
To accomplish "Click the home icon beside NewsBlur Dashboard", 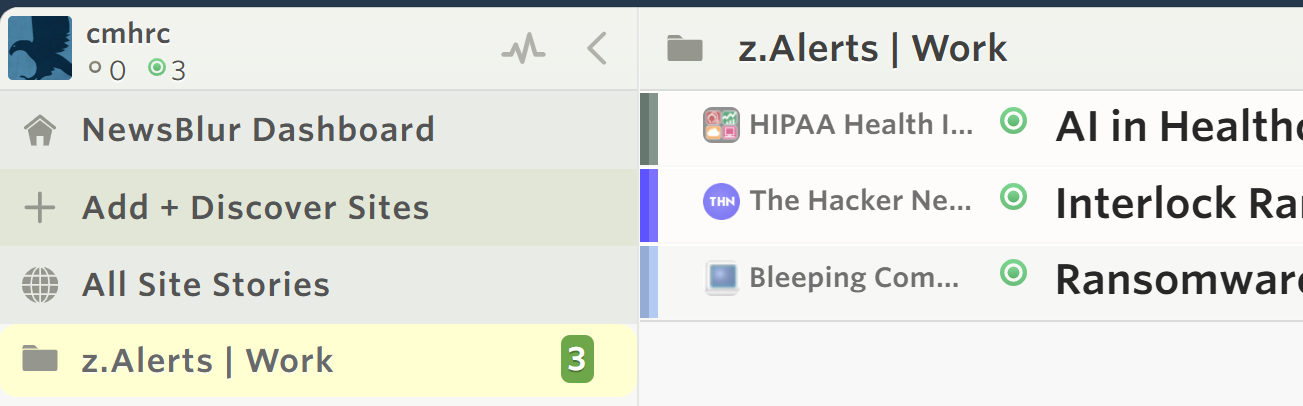I will click(x=40, y=130).
